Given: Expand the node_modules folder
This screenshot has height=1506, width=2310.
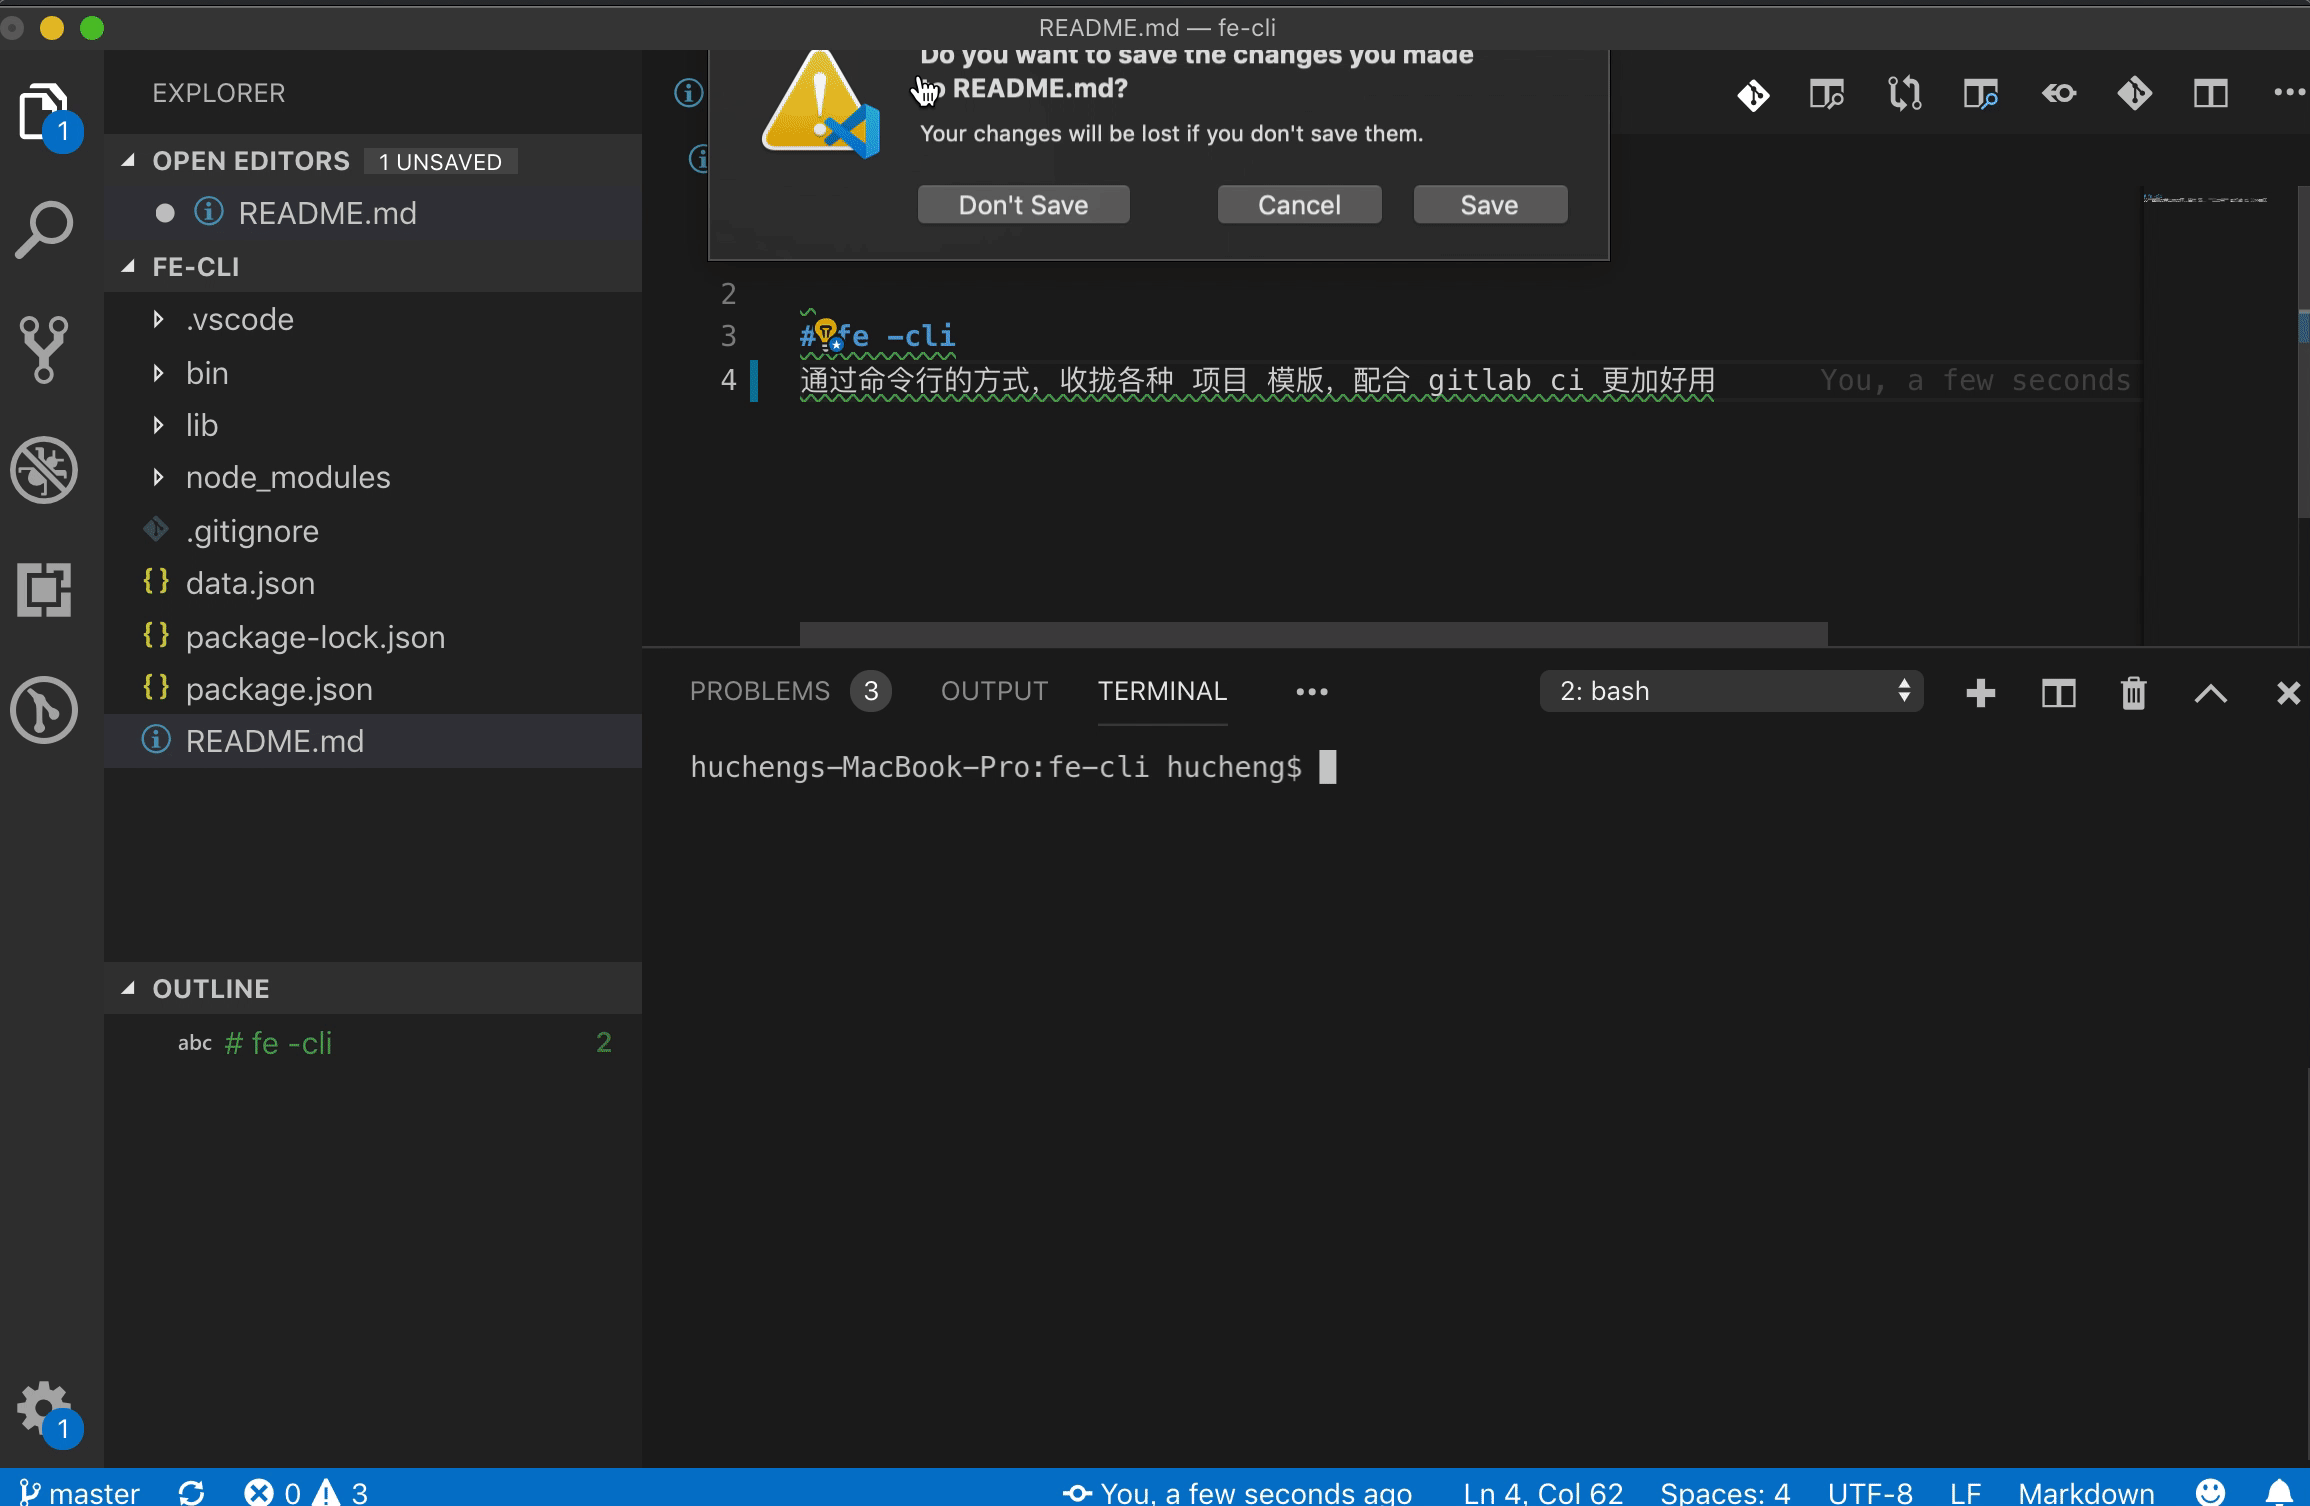Looking at the screenshot, I should click(x=158, y=478).
